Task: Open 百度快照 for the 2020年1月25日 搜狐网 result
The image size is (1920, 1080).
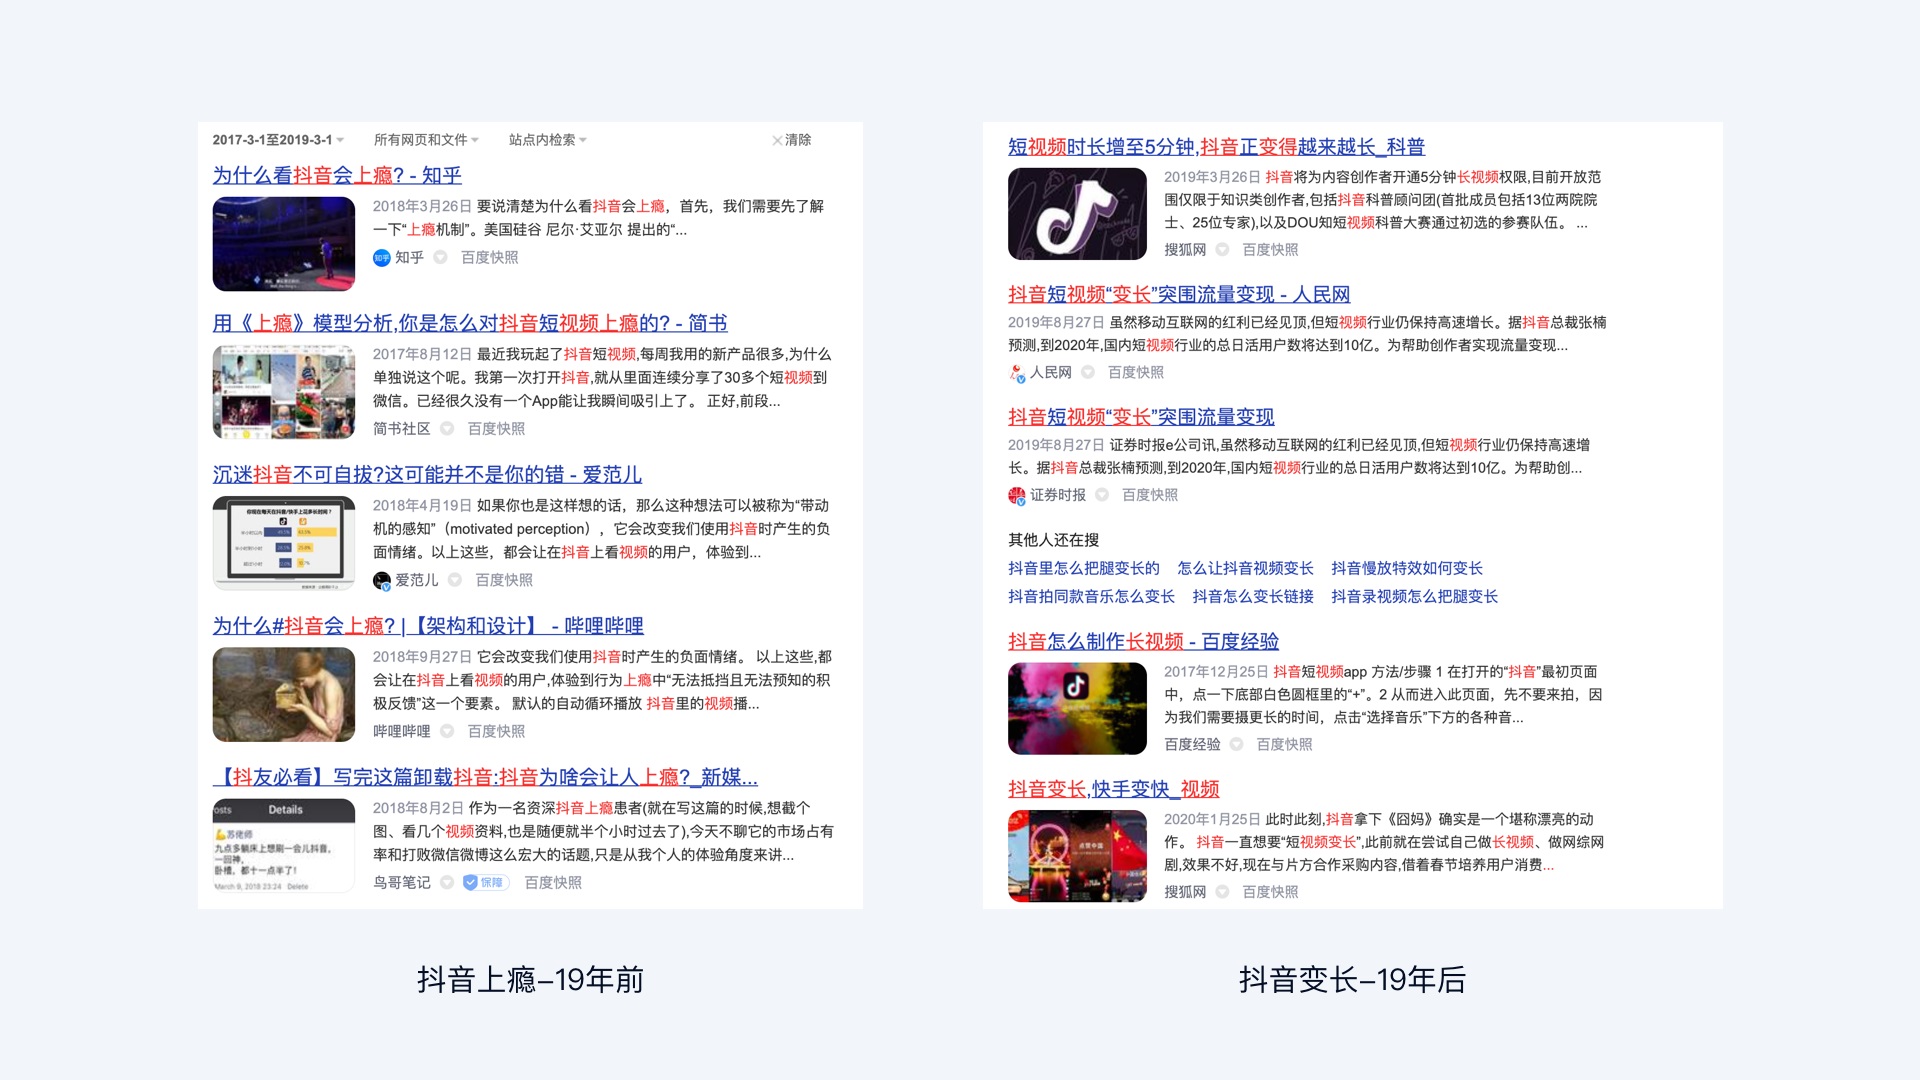Action: (x=1270, y=892)
